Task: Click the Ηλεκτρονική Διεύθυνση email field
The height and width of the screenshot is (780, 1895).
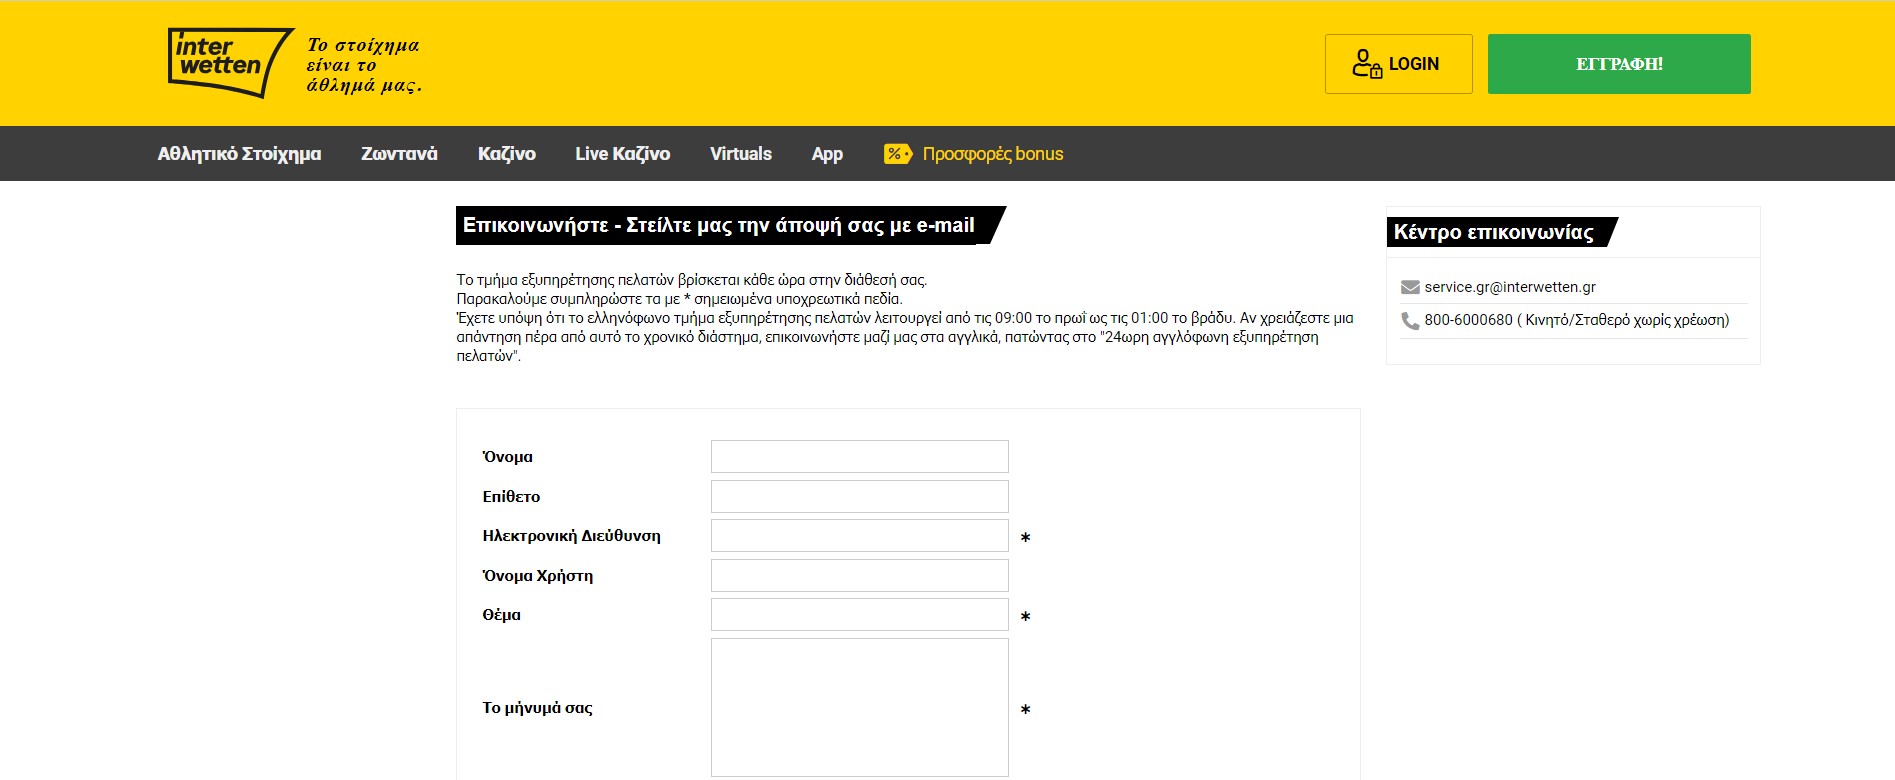Action: (859, 536)
